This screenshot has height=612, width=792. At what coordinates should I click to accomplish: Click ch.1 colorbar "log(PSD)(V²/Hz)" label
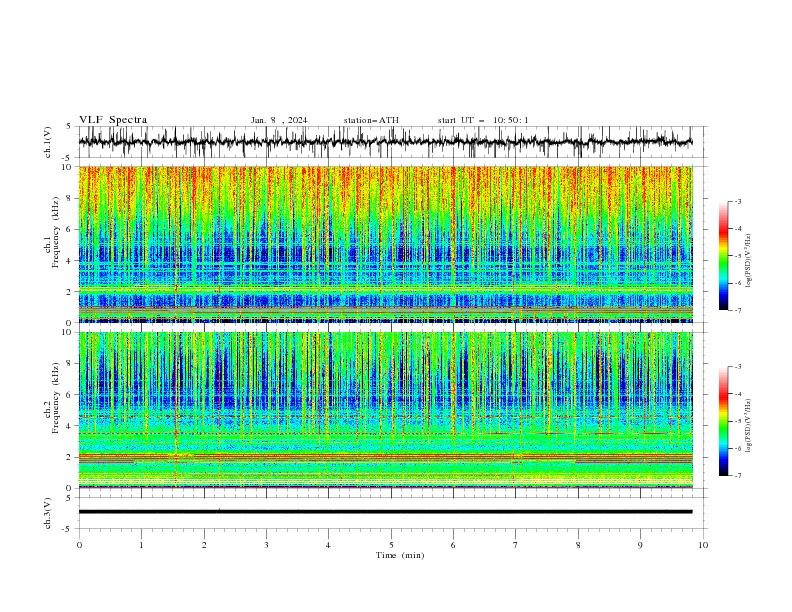[x=748, y=261]
